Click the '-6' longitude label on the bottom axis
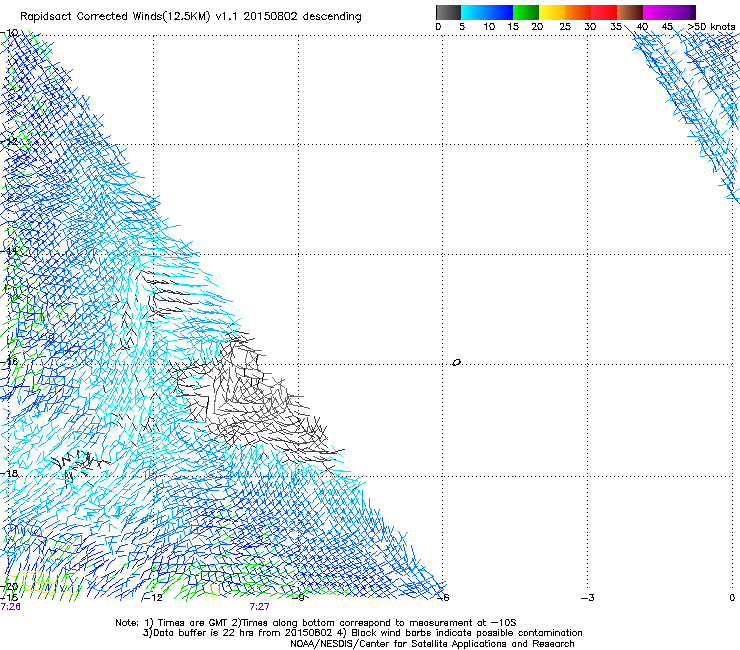This screenshot has width=740, height=650. (443, 598)
